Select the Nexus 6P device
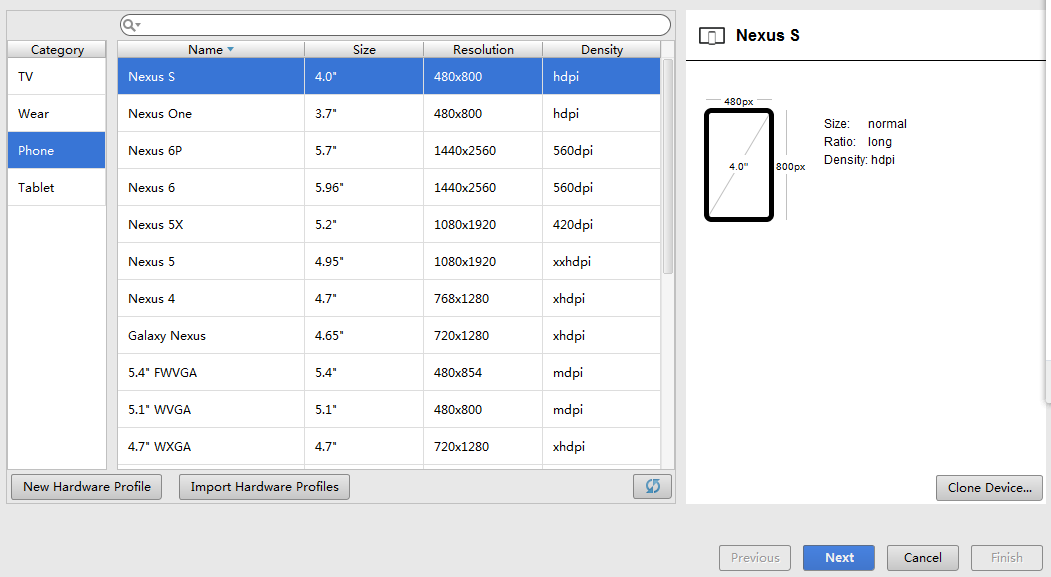 tap(389, 150)
